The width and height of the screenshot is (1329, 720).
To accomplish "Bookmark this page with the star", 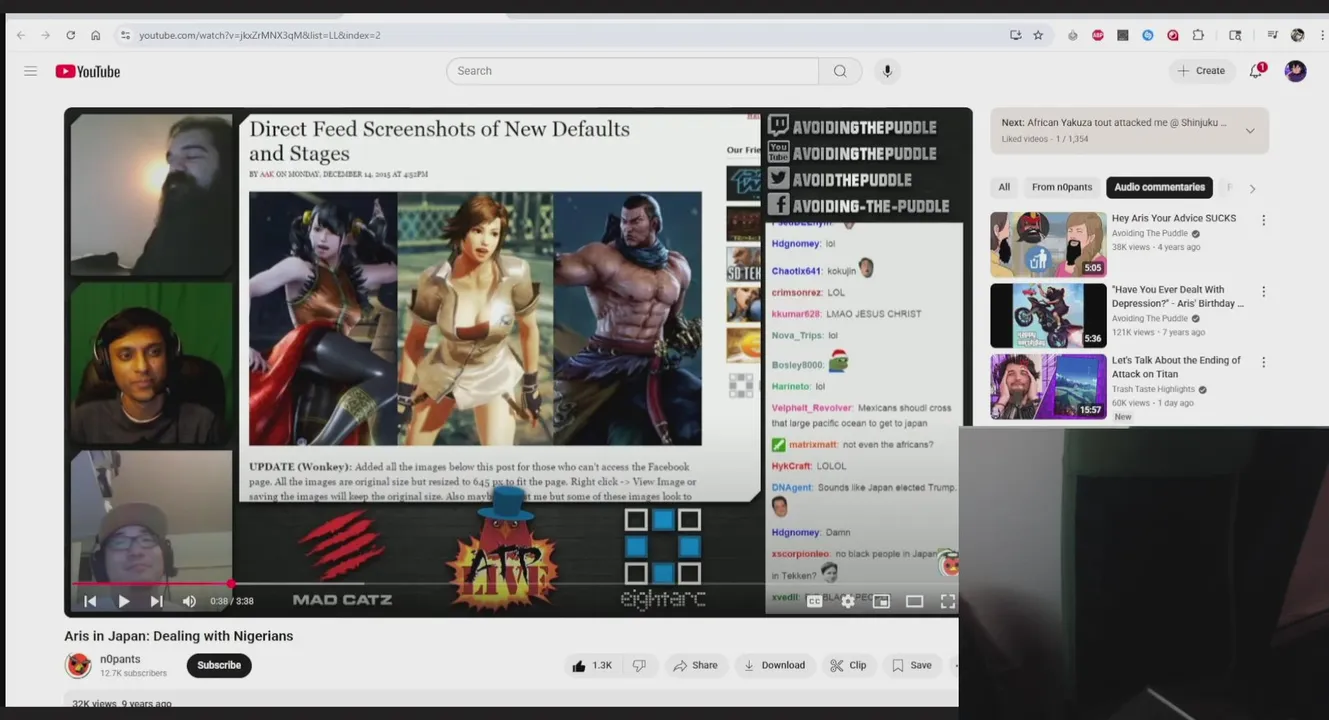I will [1038, 35].
